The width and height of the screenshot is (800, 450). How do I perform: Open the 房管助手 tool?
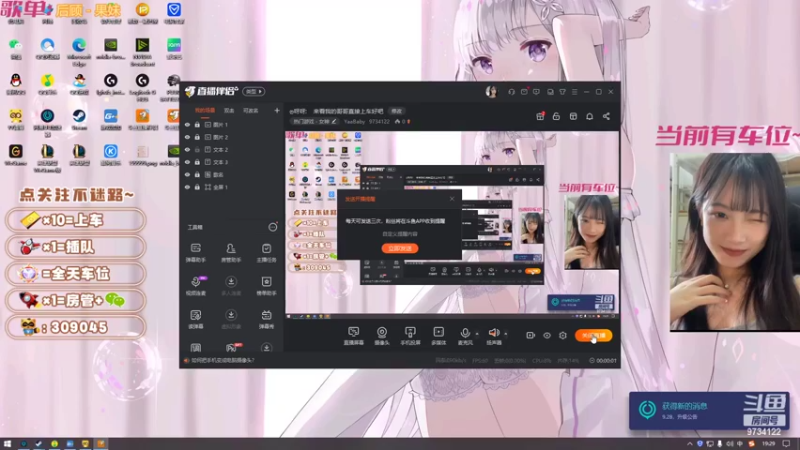coord(231,253)
